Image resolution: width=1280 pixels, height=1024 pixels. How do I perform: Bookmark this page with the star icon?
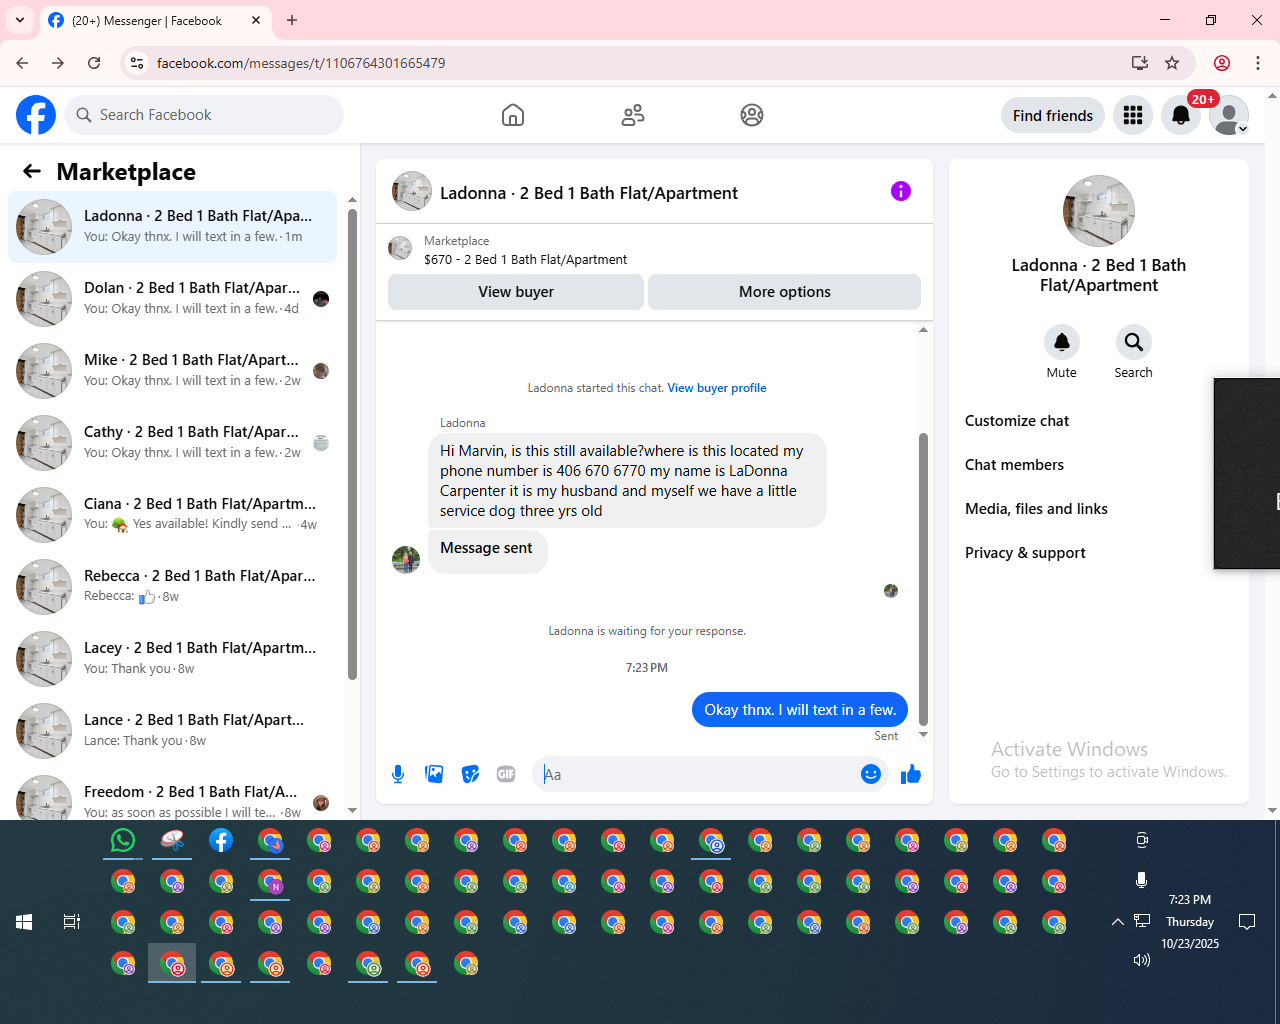click(x=1172, y=63)
